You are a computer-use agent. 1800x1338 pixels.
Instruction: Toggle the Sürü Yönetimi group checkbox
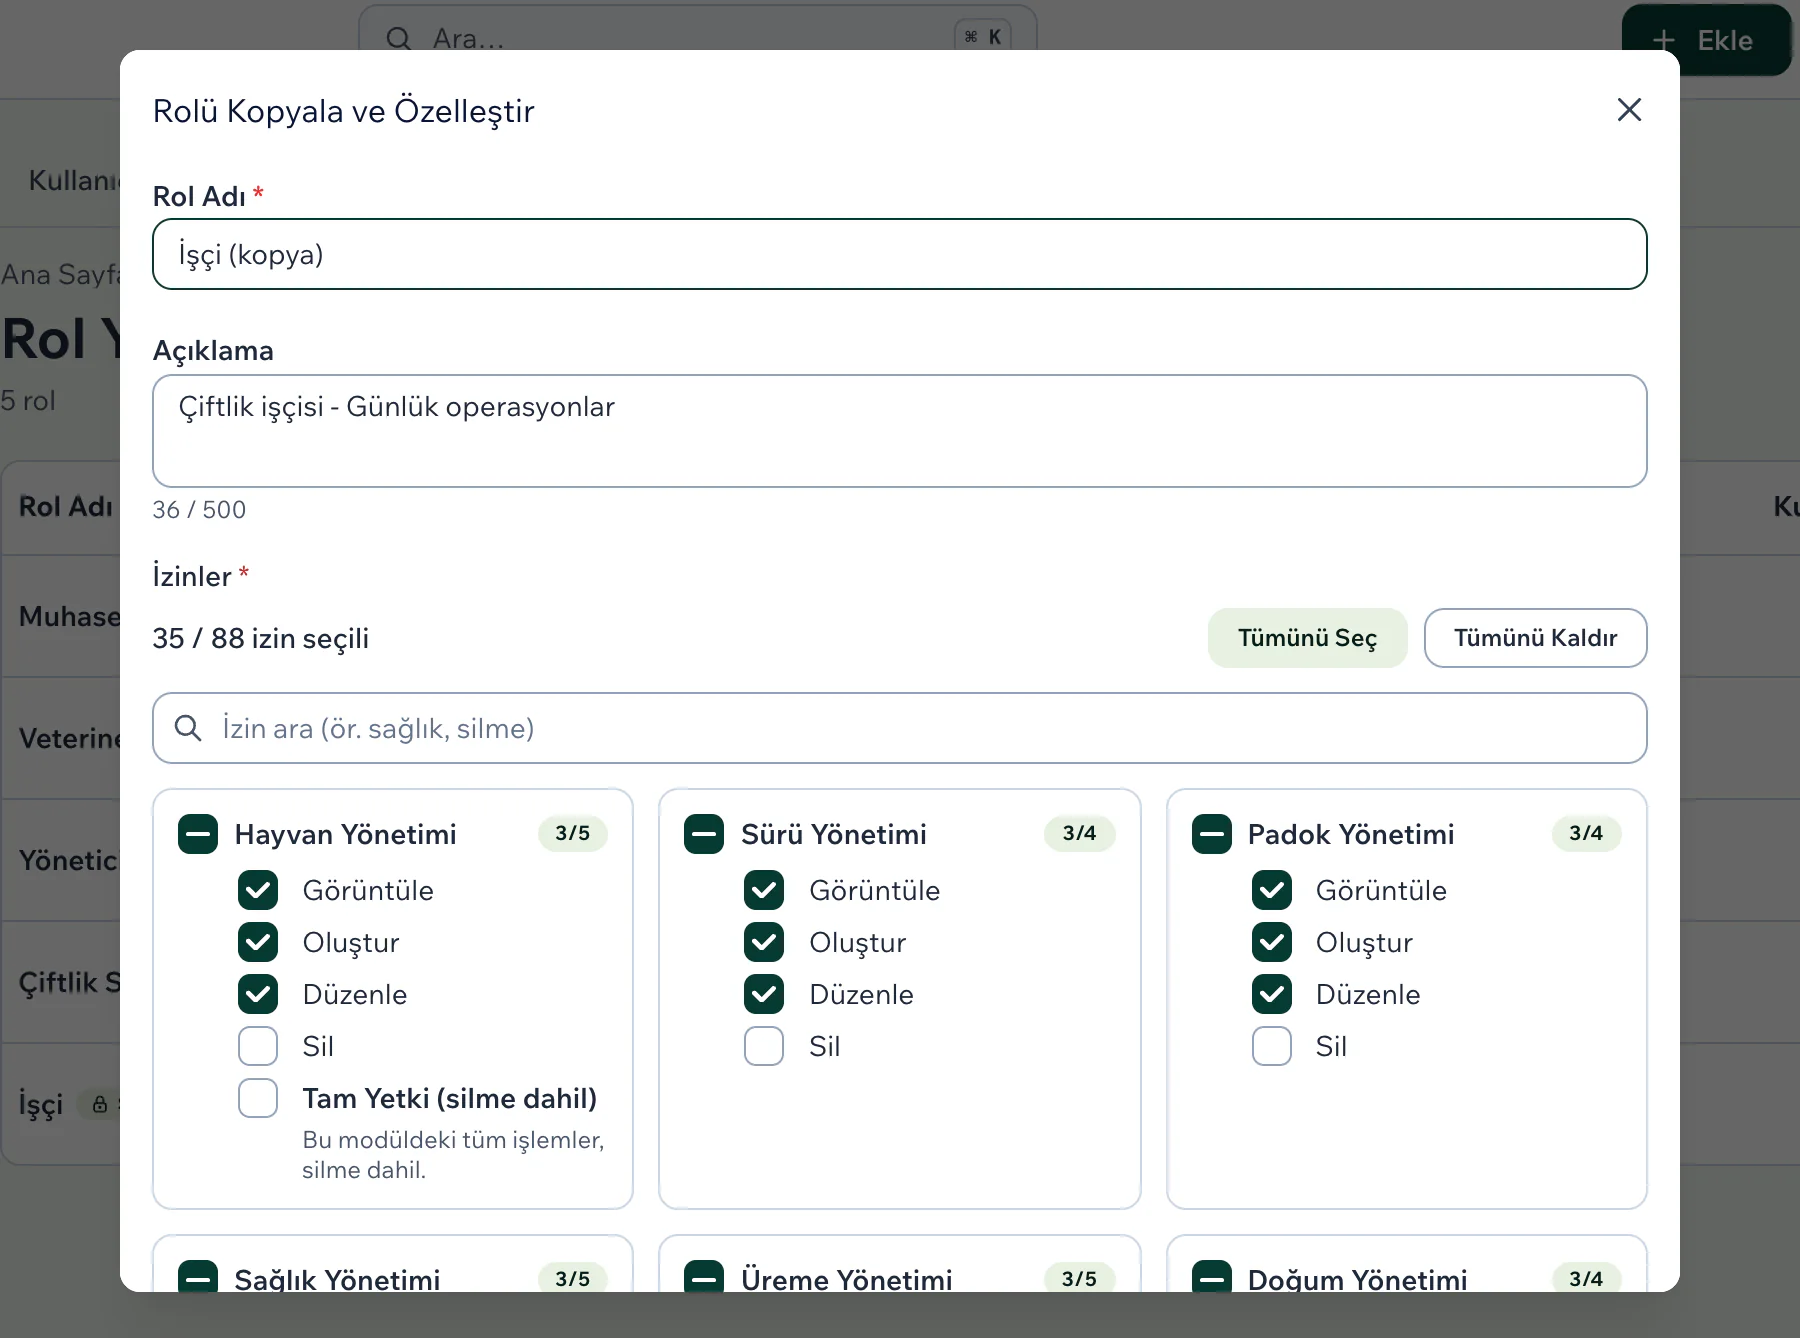[704, 834]
